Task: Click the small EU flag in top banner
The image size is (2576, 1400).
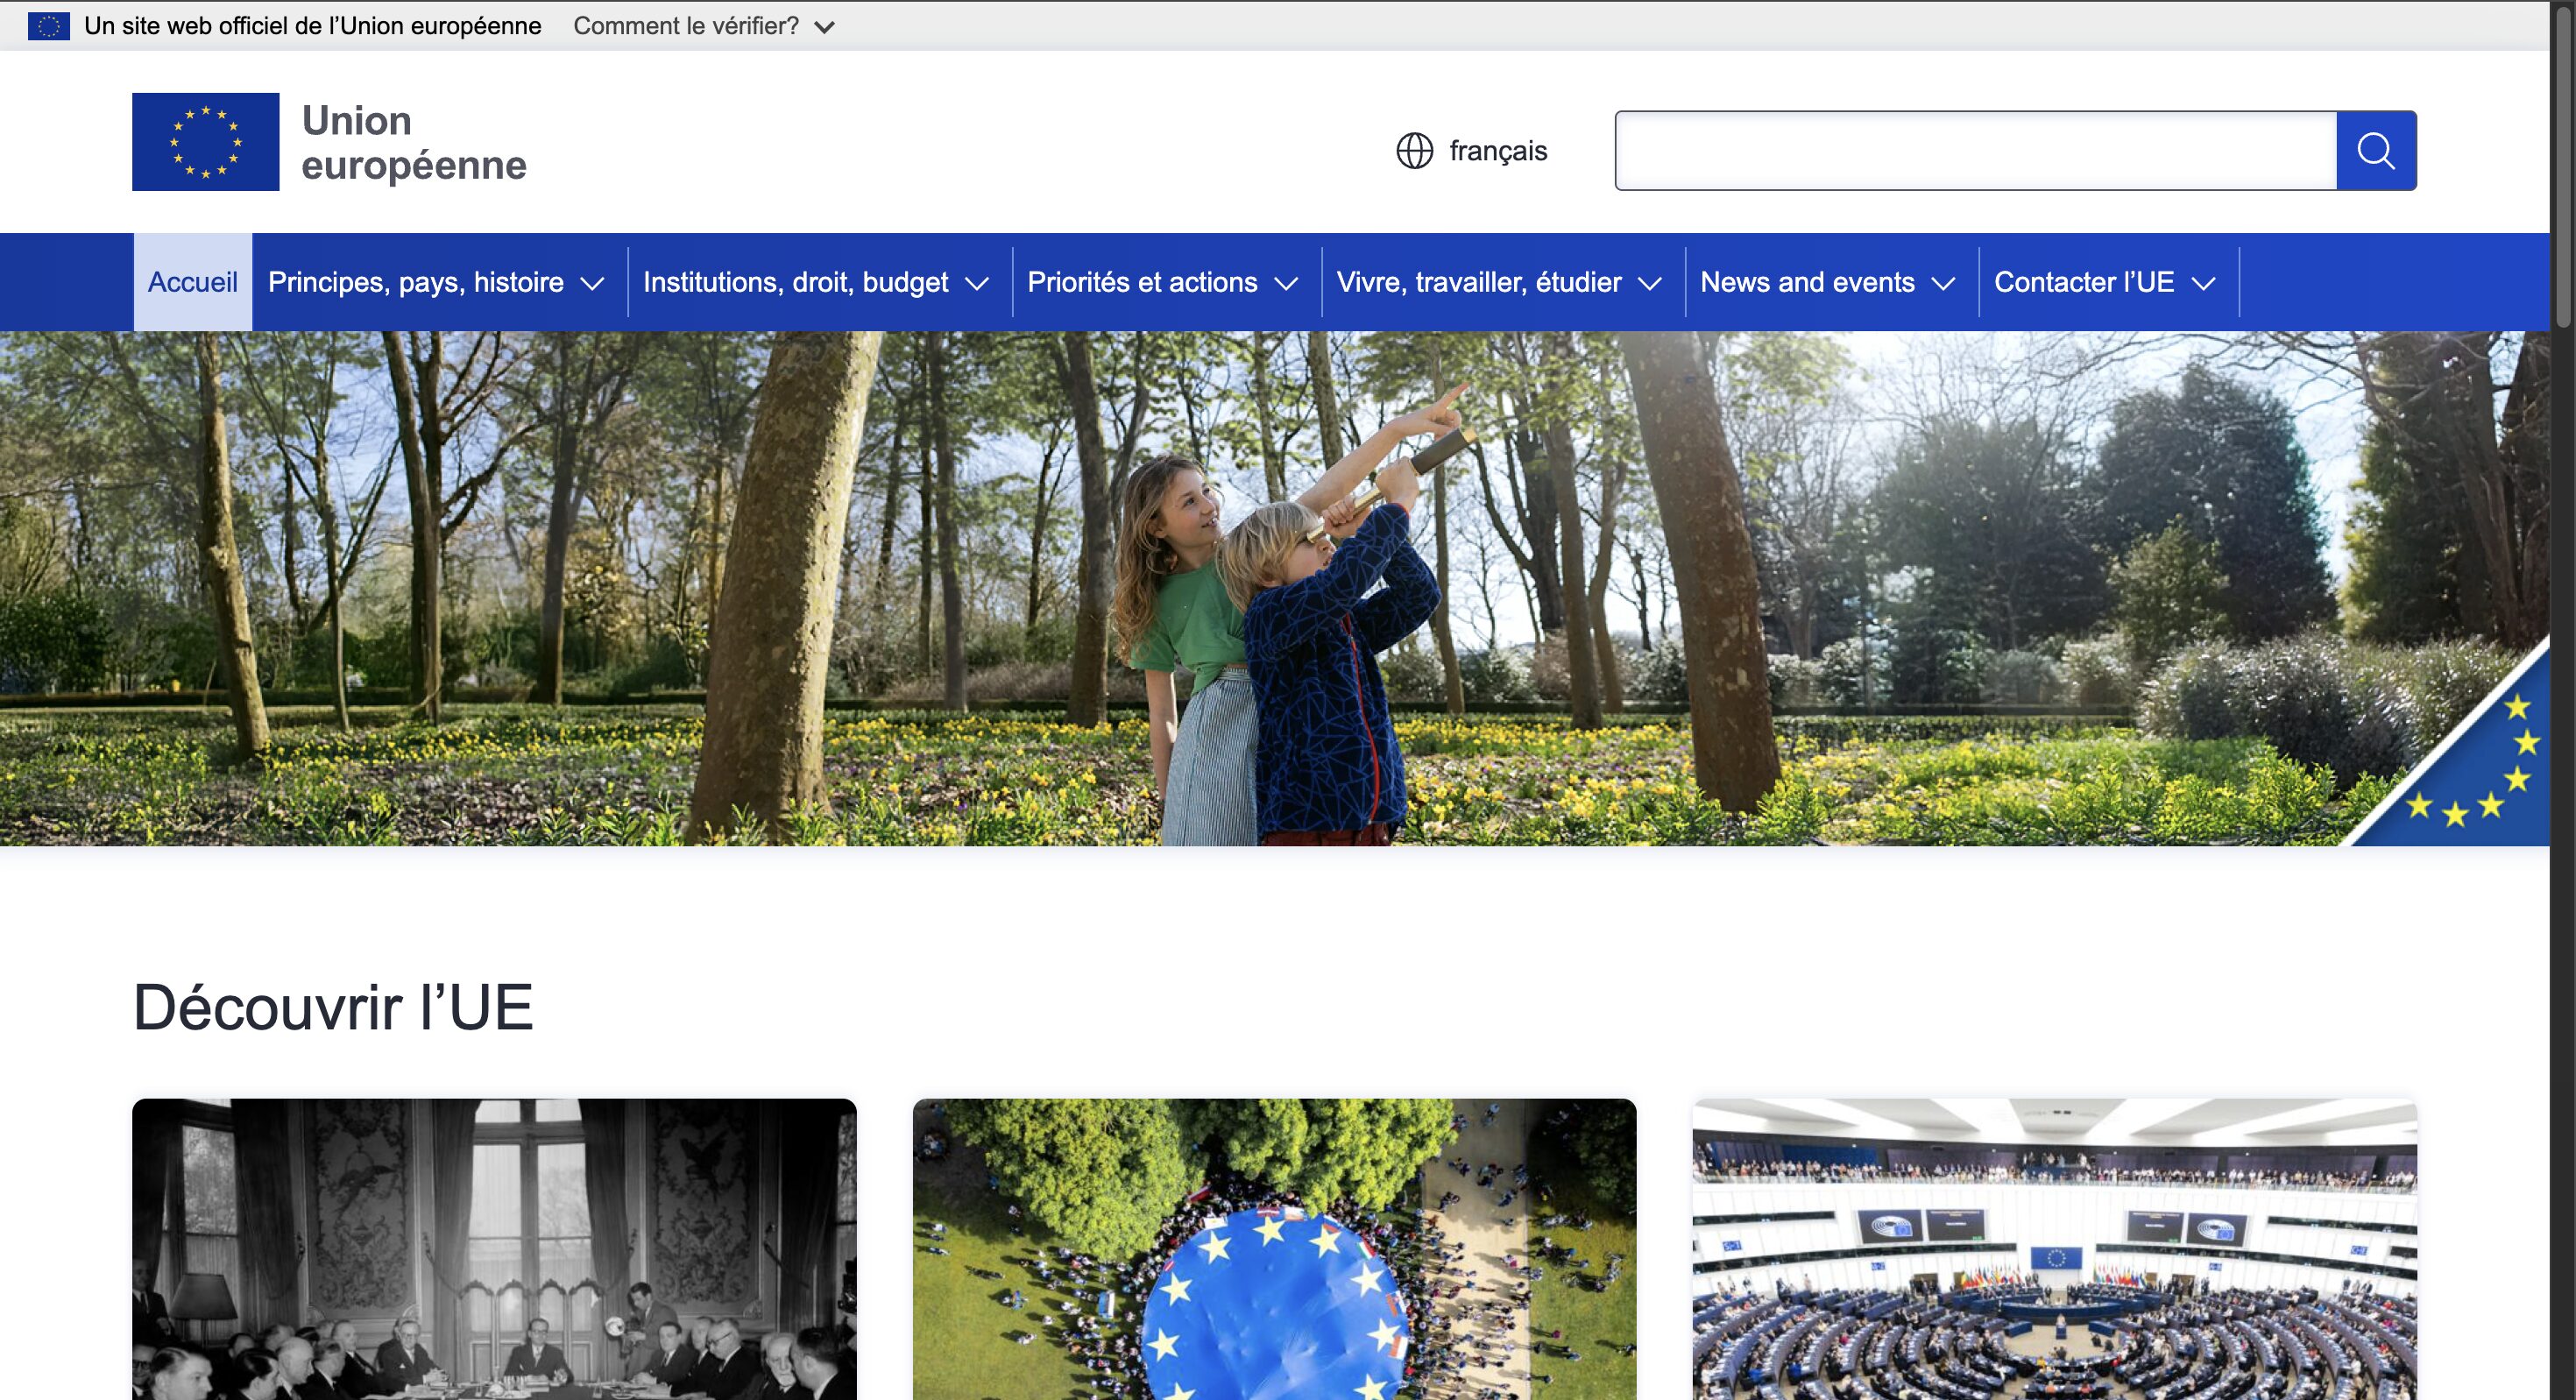Action: pyautogui.click(x=48, y=26)
